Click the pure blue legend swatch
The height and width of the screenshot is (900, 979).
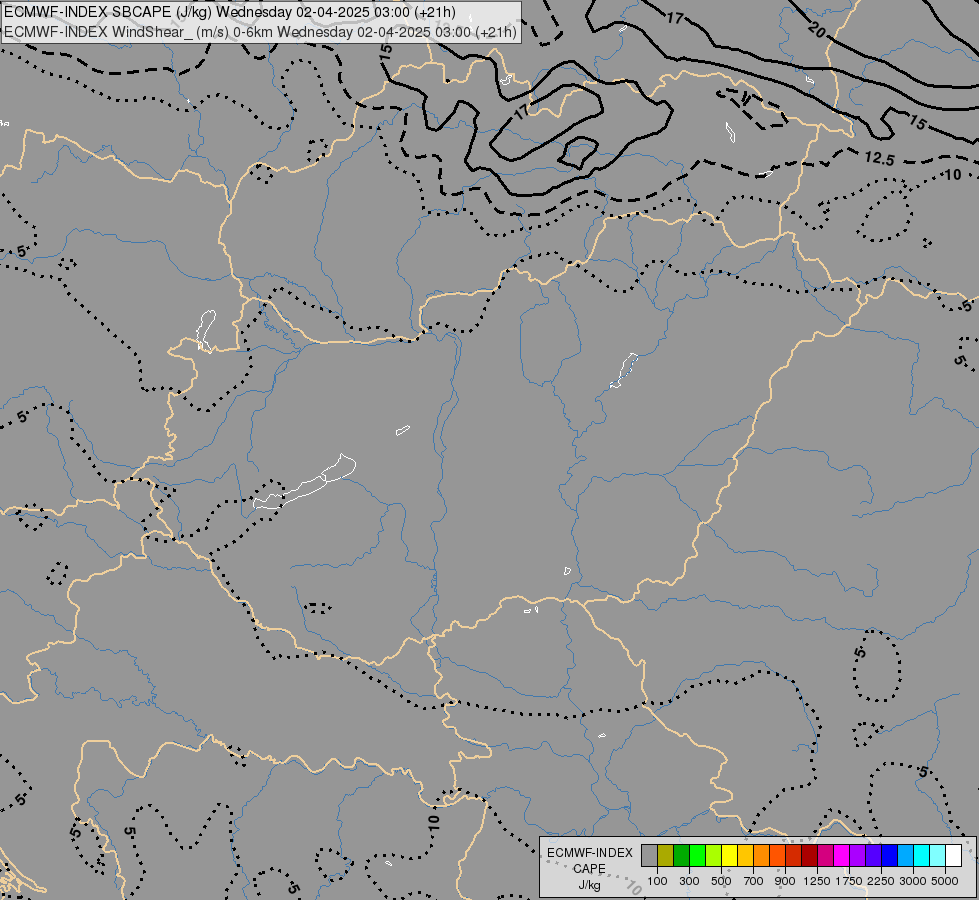pos(889,856)
